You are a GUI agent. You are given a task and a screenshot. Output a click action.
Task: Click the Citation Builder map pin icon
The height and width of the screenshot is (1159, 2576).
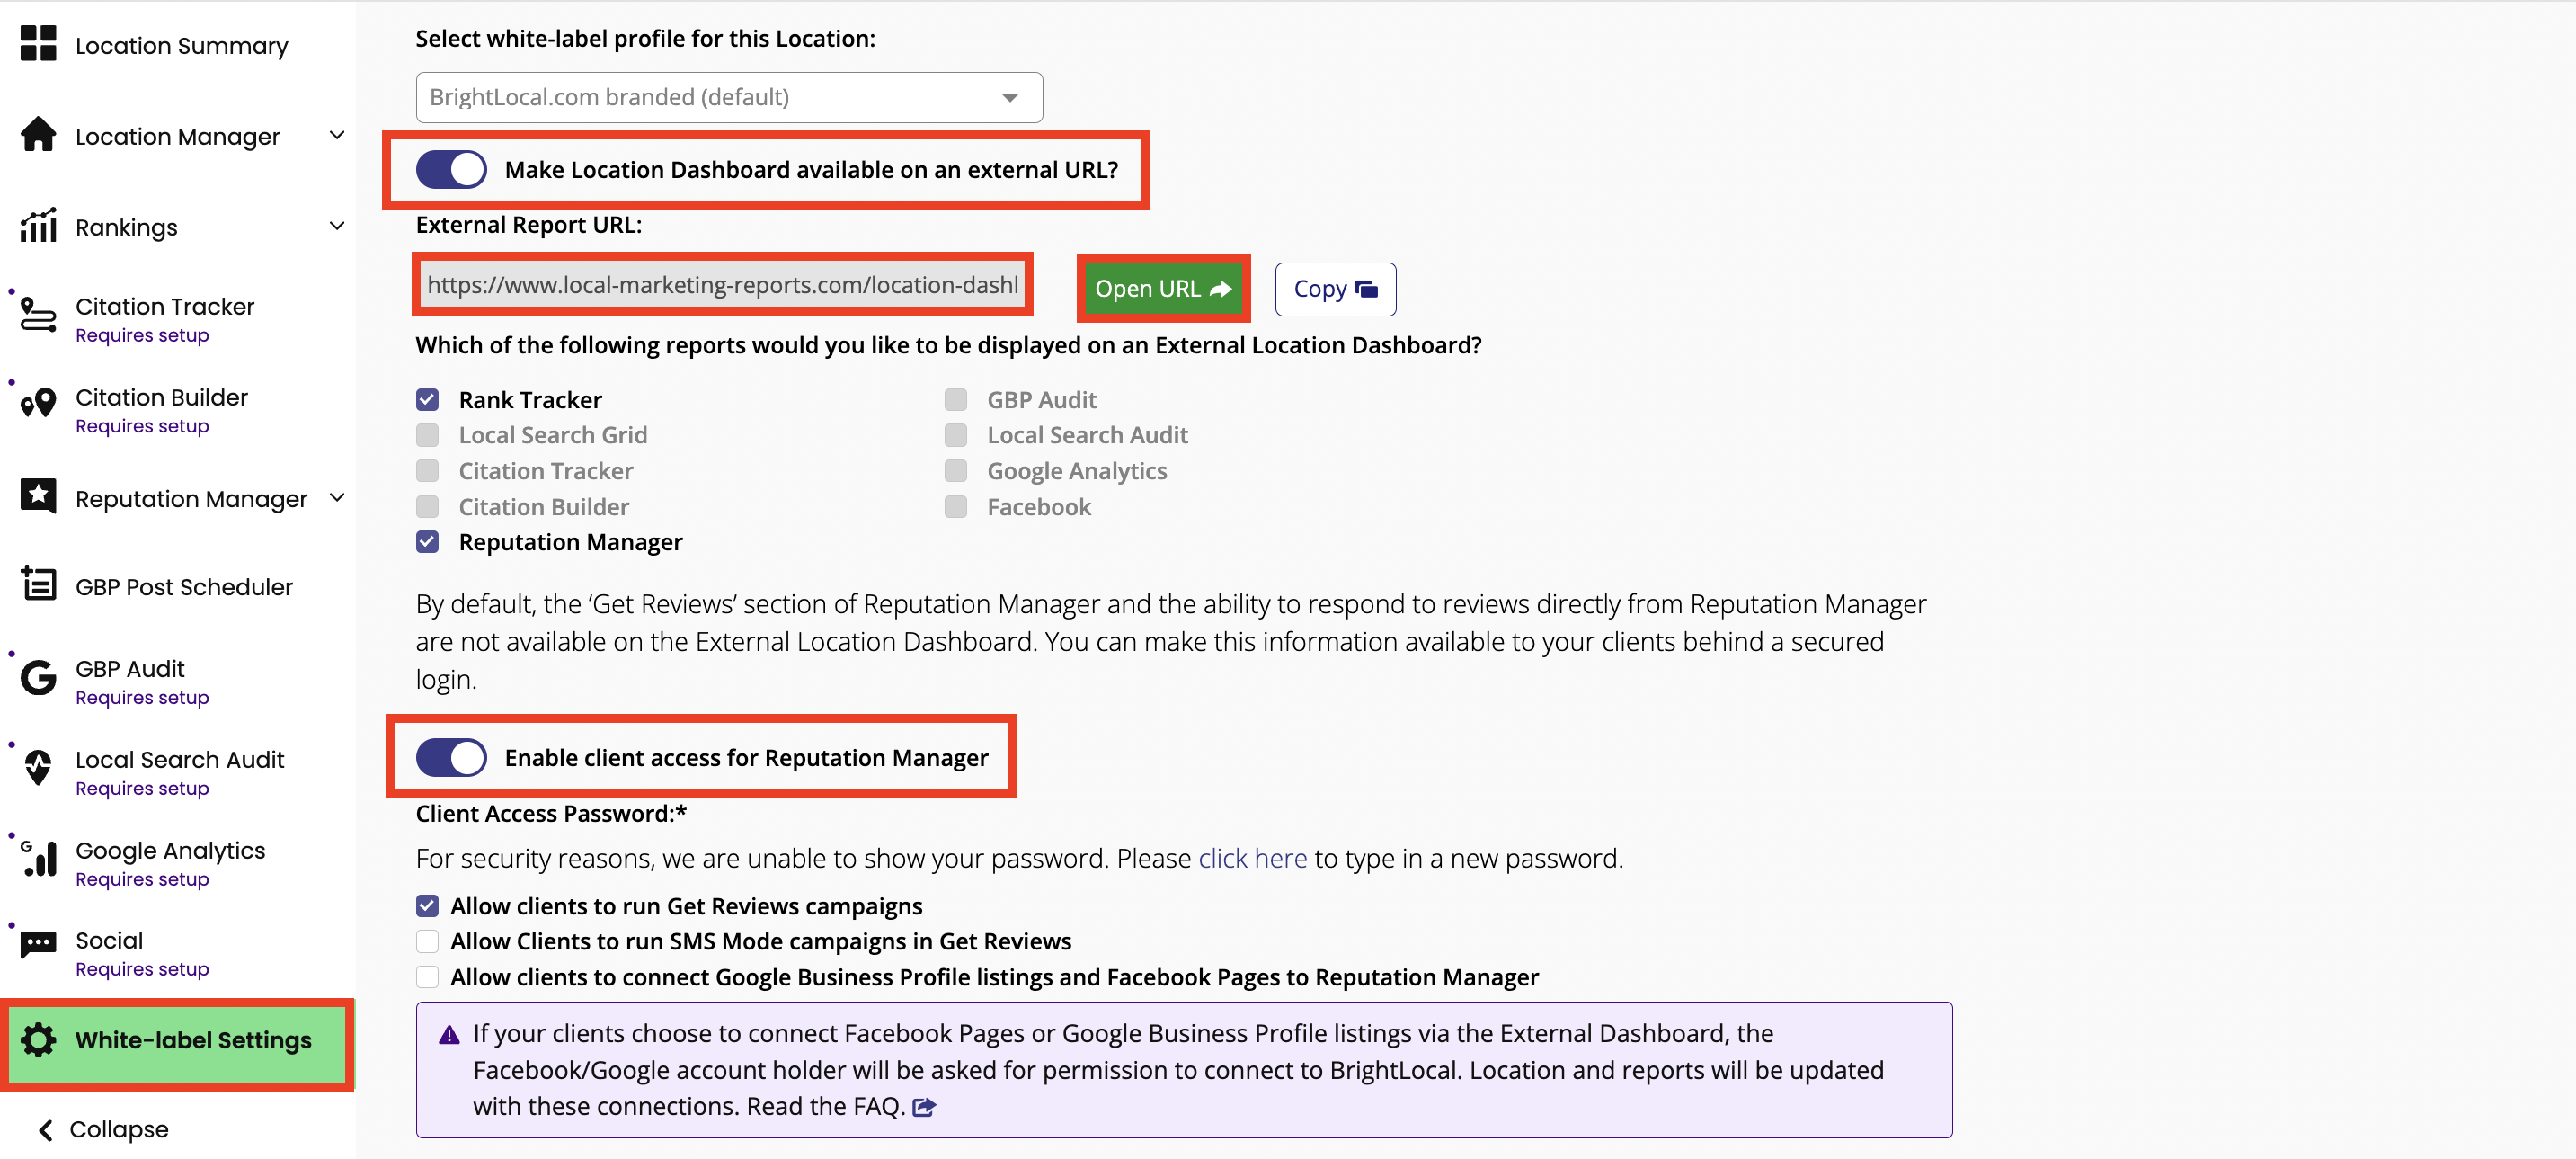[38, 404]
